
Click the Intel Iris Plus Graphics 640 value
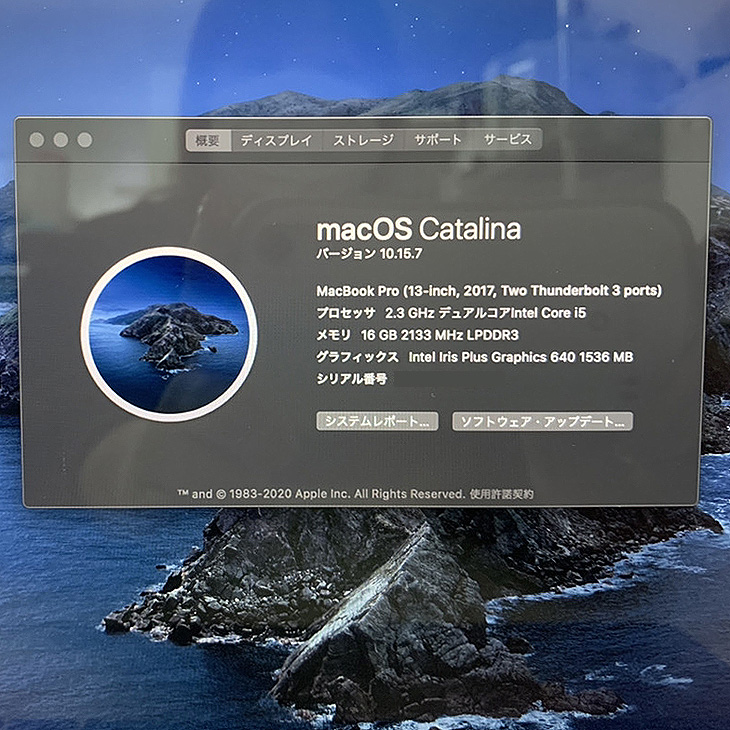[x=520, y=357]
